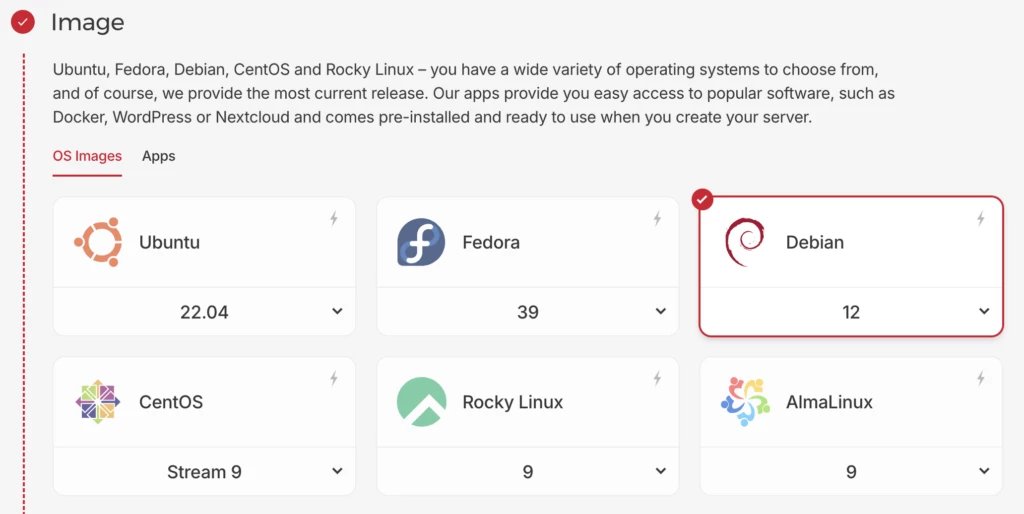
Task: Click the CentOS logo icon
Action: coord(98,402)
